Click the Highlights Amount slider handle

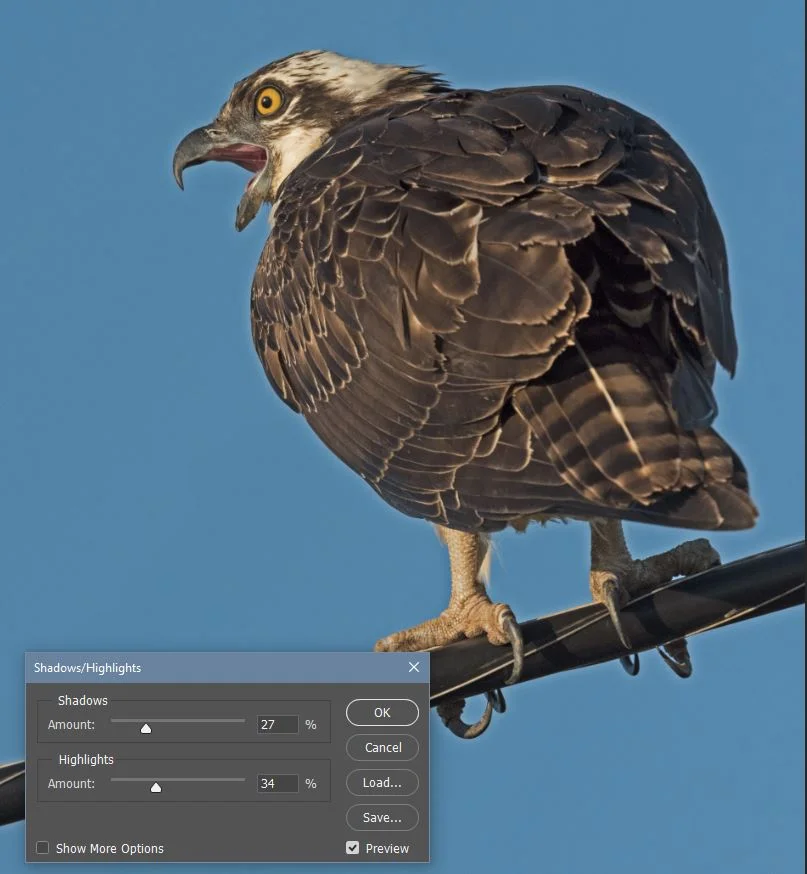(156, 787)
